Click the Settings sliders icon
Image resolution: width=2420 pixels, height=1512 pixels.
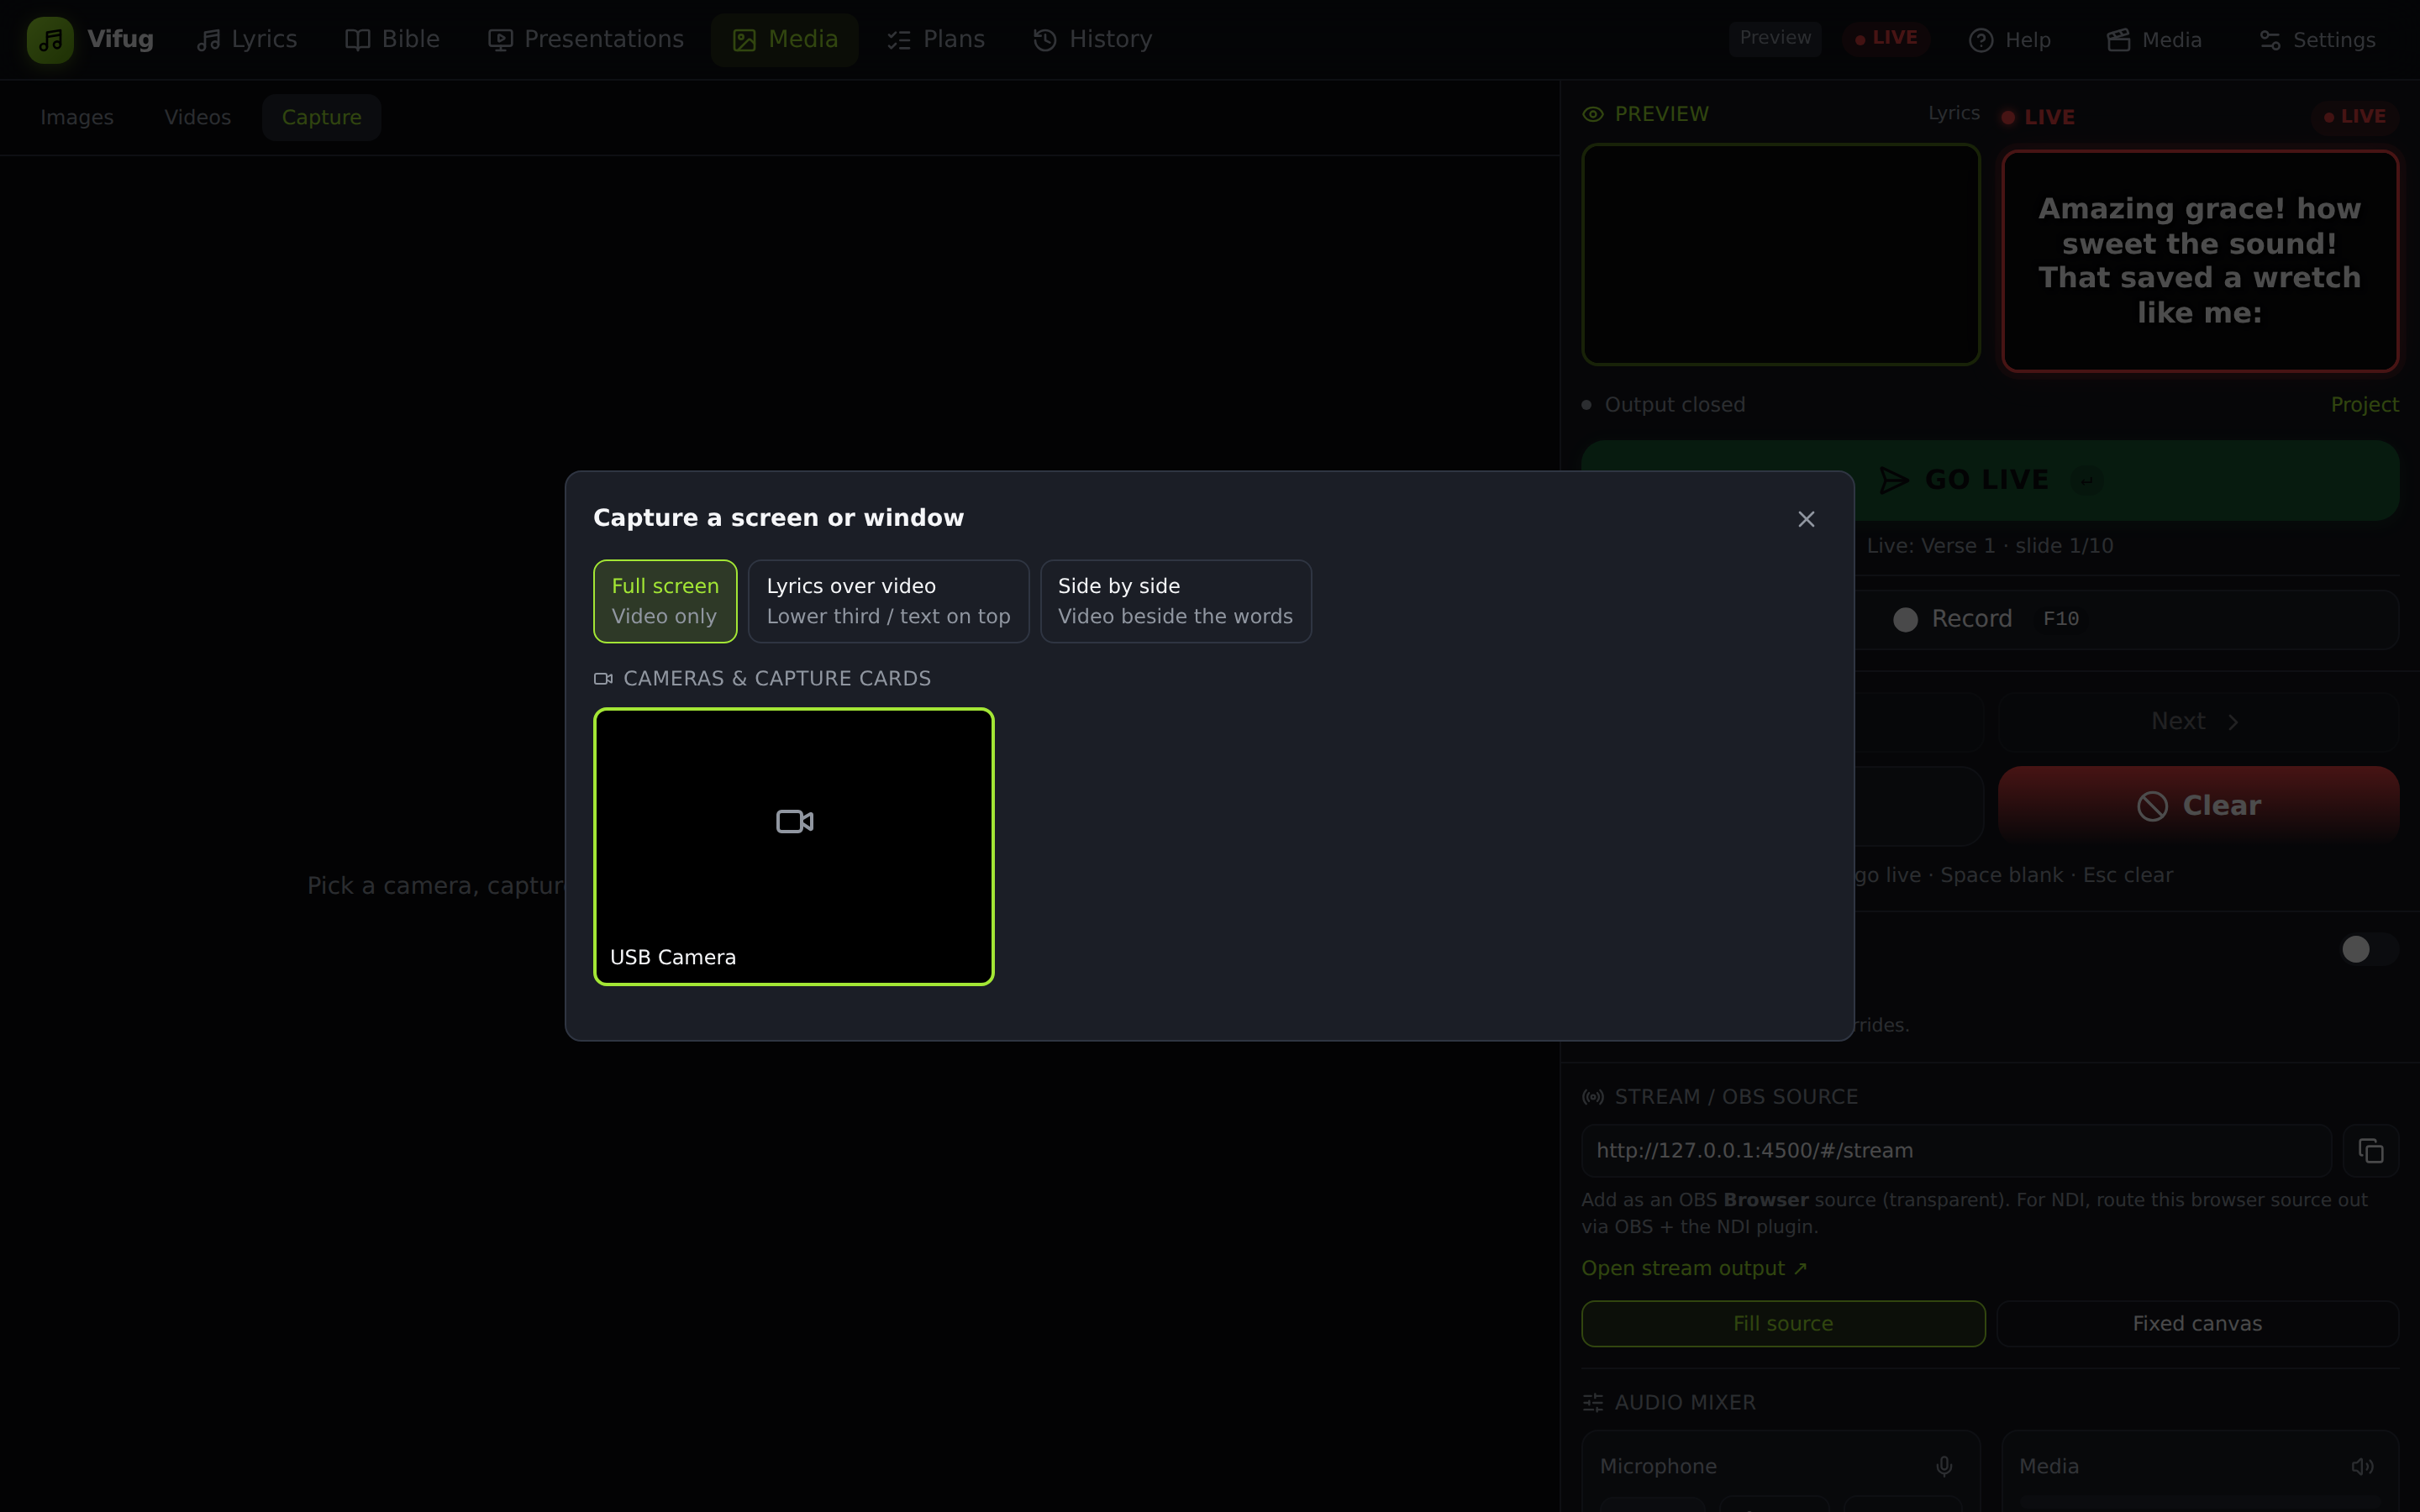coord(2270,40)
